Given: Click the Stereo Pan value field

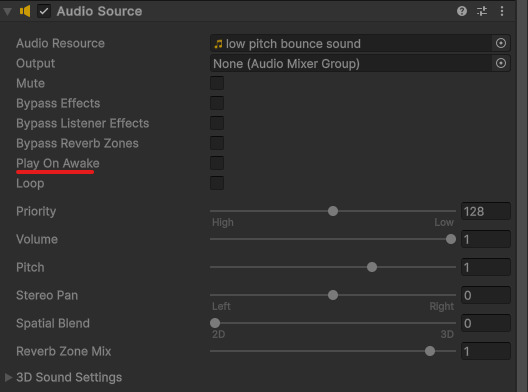Looking at the screenshot, I should tap(486, 295).
